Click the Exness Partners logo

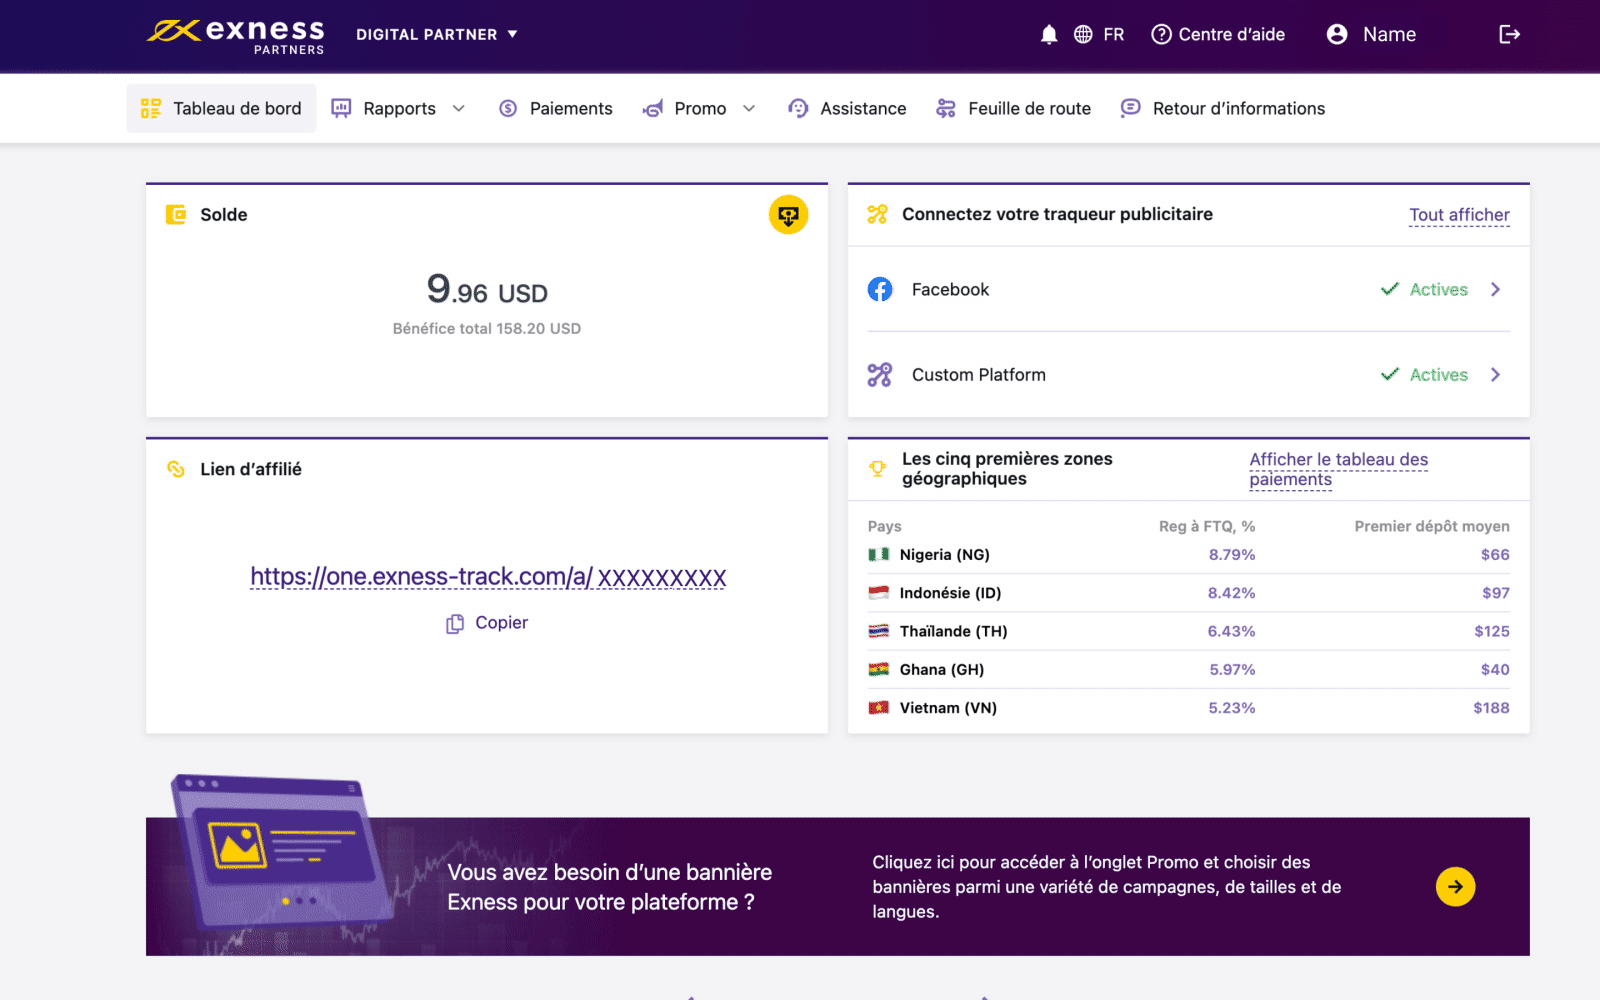click(236, 36)
